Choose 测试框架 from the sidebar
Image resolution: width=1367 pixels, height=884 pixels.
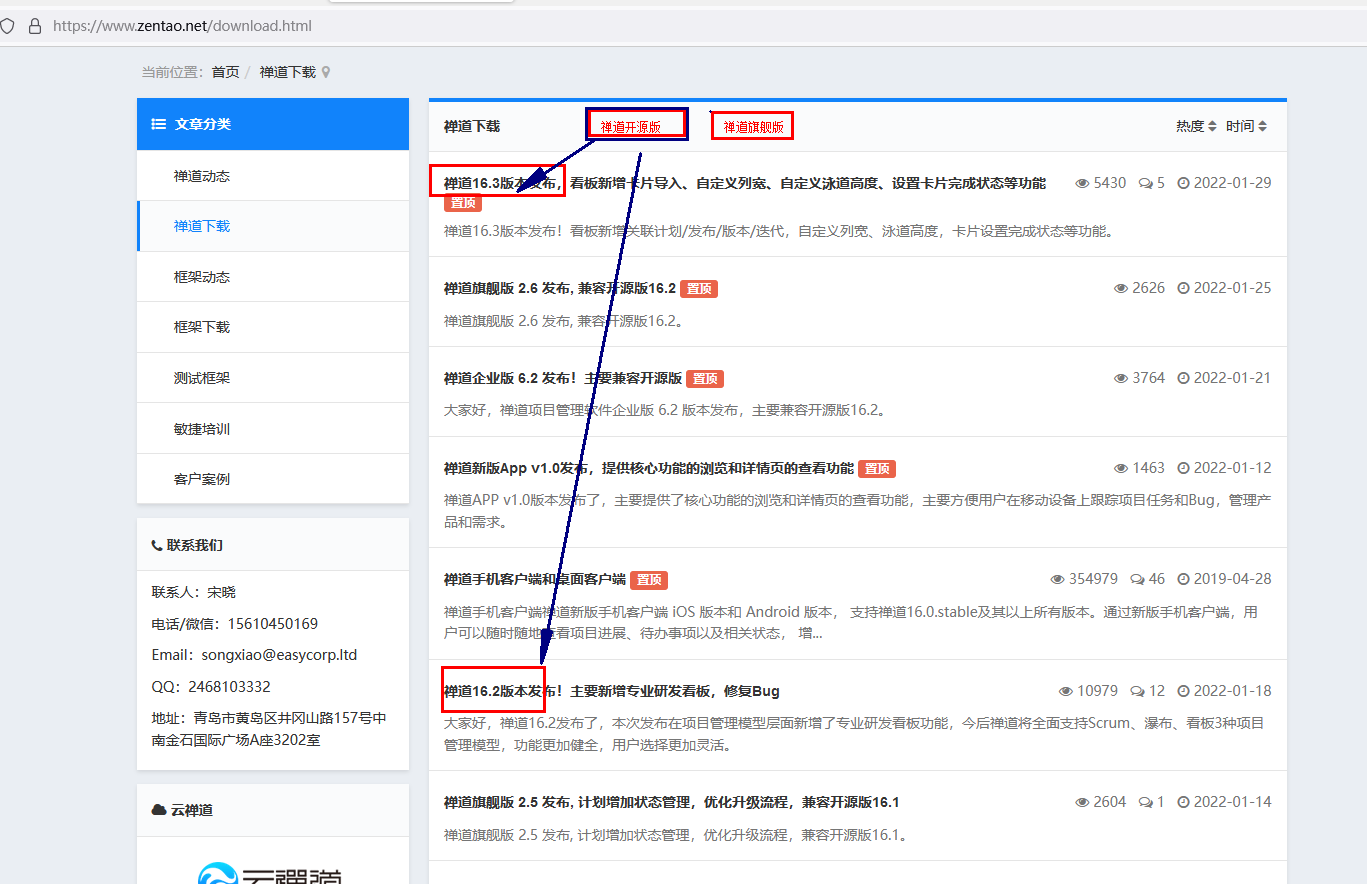(273, 378)
